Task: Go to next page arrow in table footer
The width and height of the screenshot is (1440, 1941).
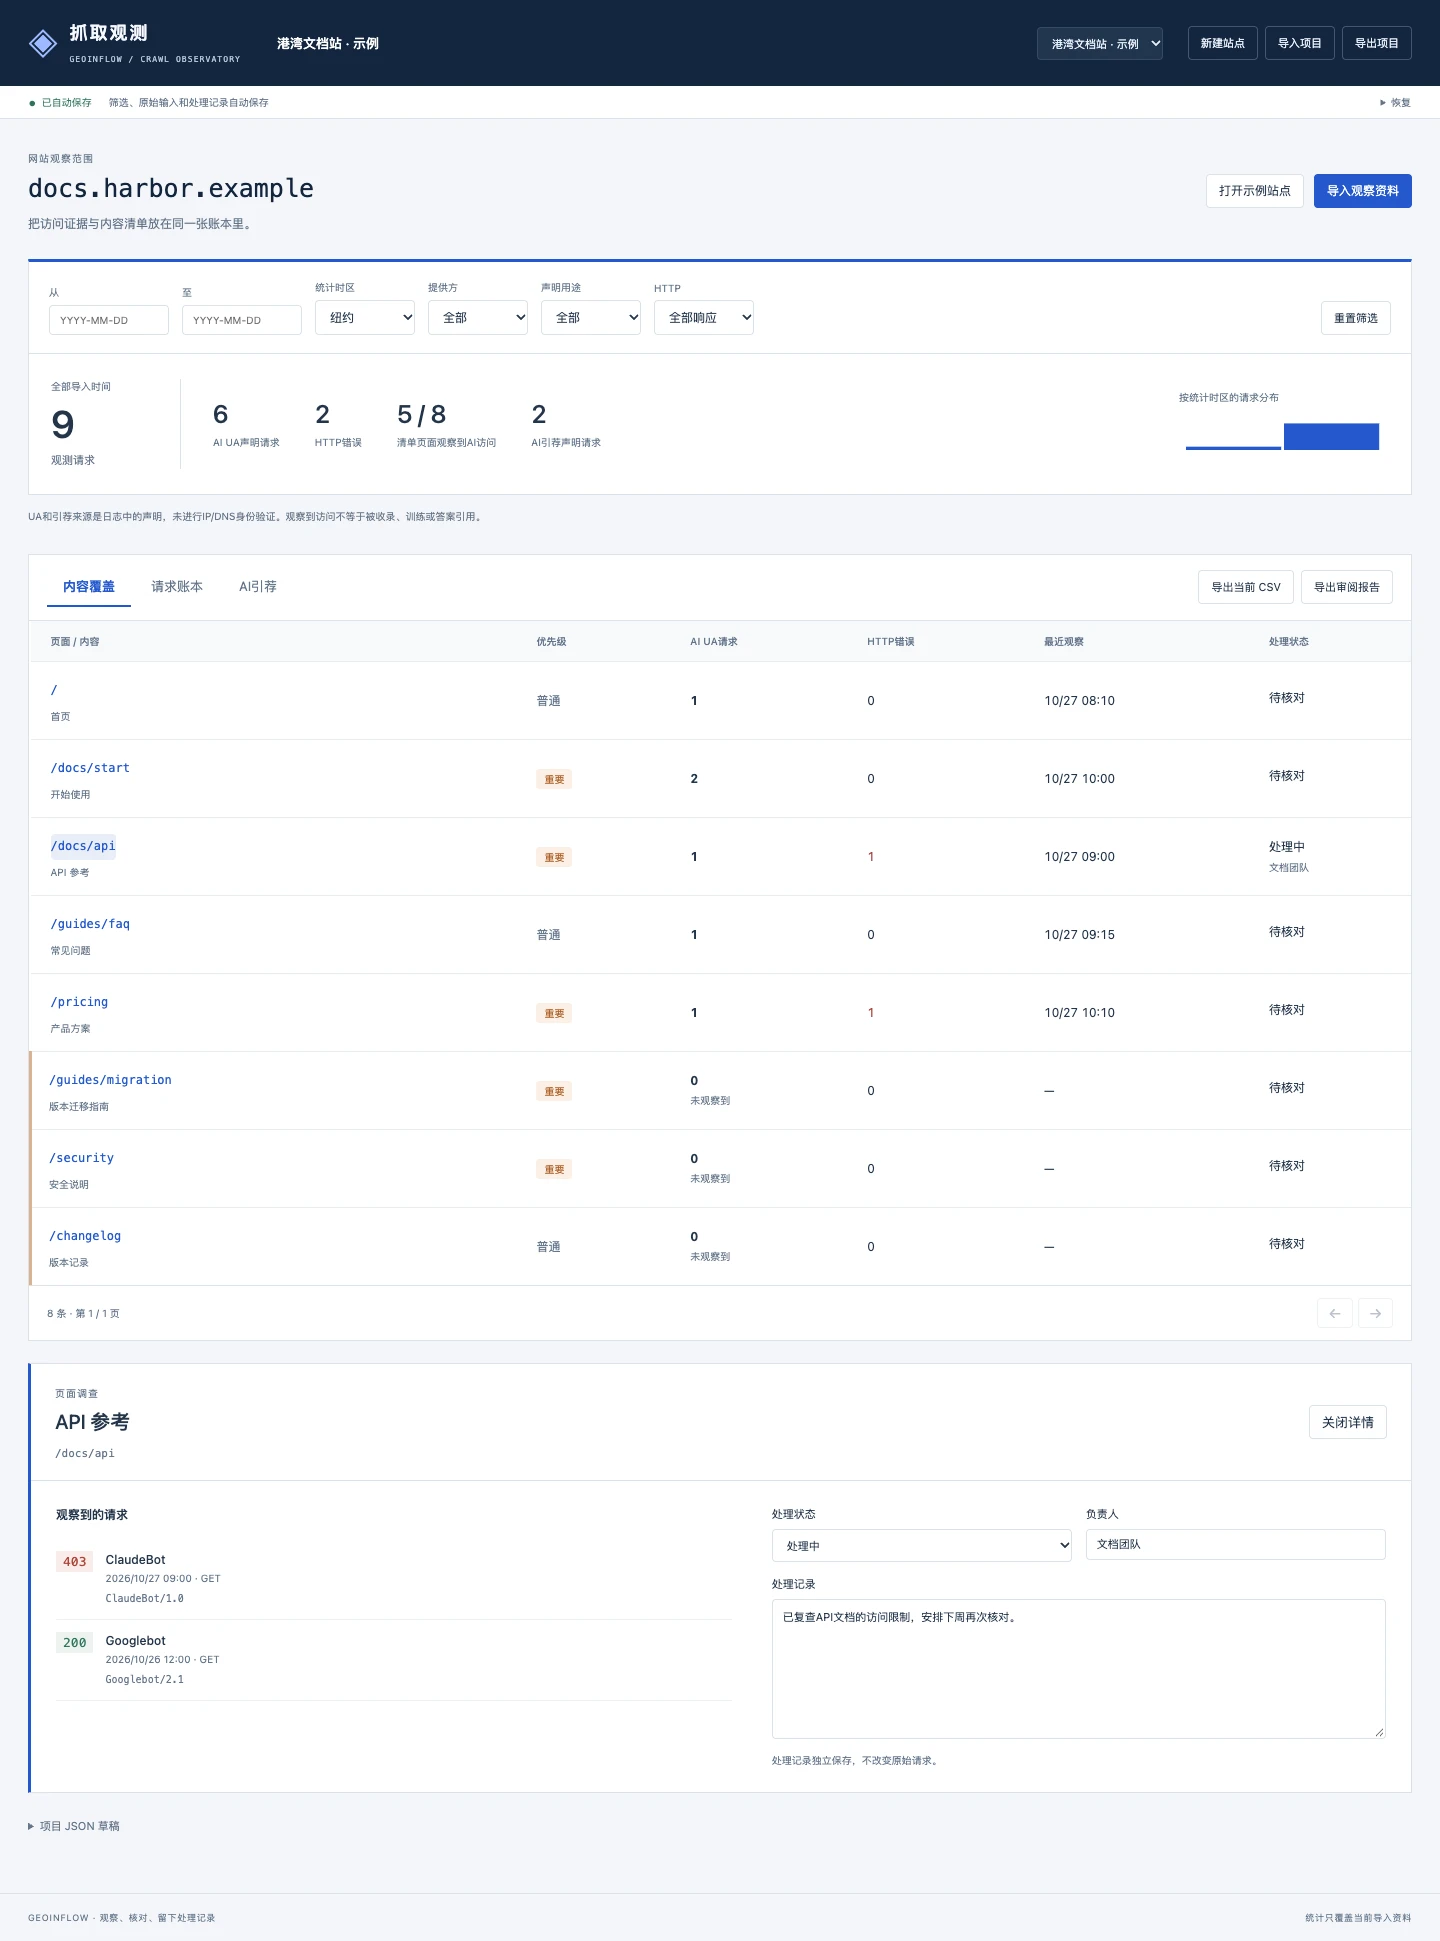Action: tap(1375, 1313)
